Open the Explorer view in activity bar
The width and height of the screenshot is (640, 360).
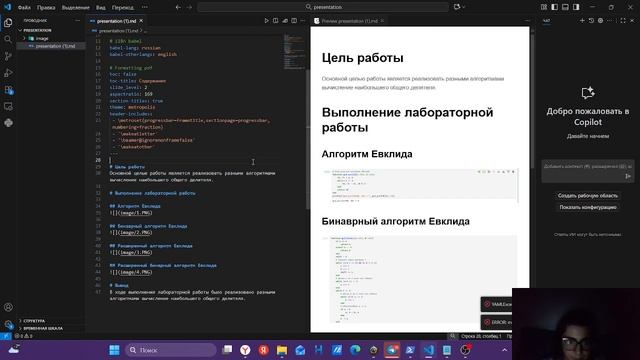(x=8, y=23)
